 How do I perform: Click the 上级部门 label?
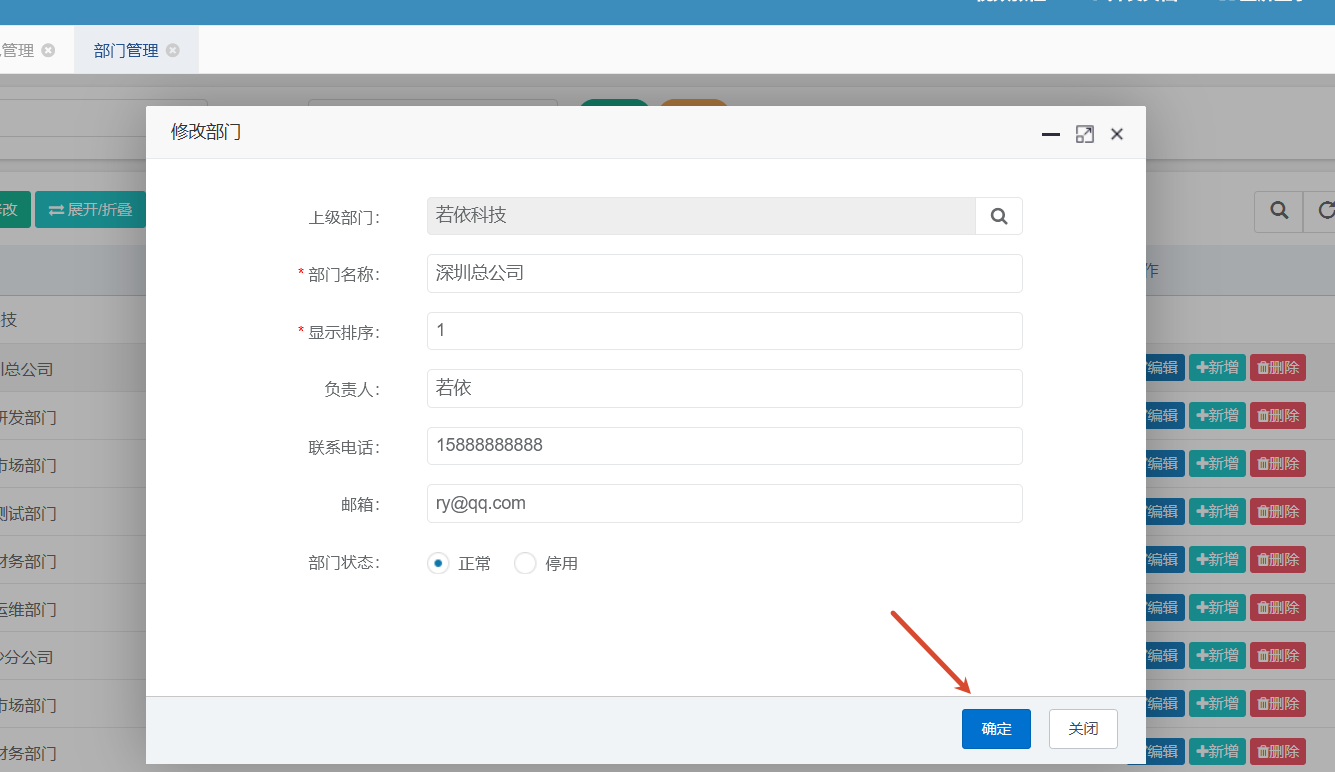click(344, 217)
